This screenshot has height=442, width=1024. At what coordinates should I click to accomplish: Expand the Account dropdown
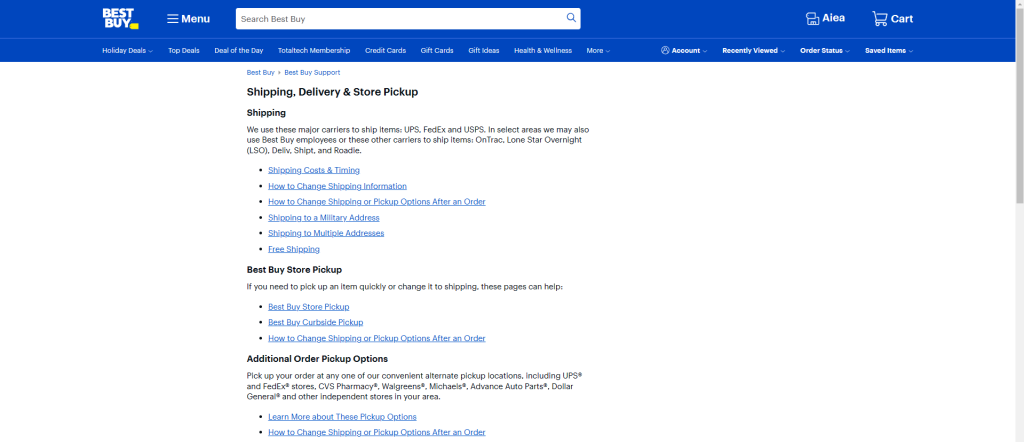tap(684, 50)
